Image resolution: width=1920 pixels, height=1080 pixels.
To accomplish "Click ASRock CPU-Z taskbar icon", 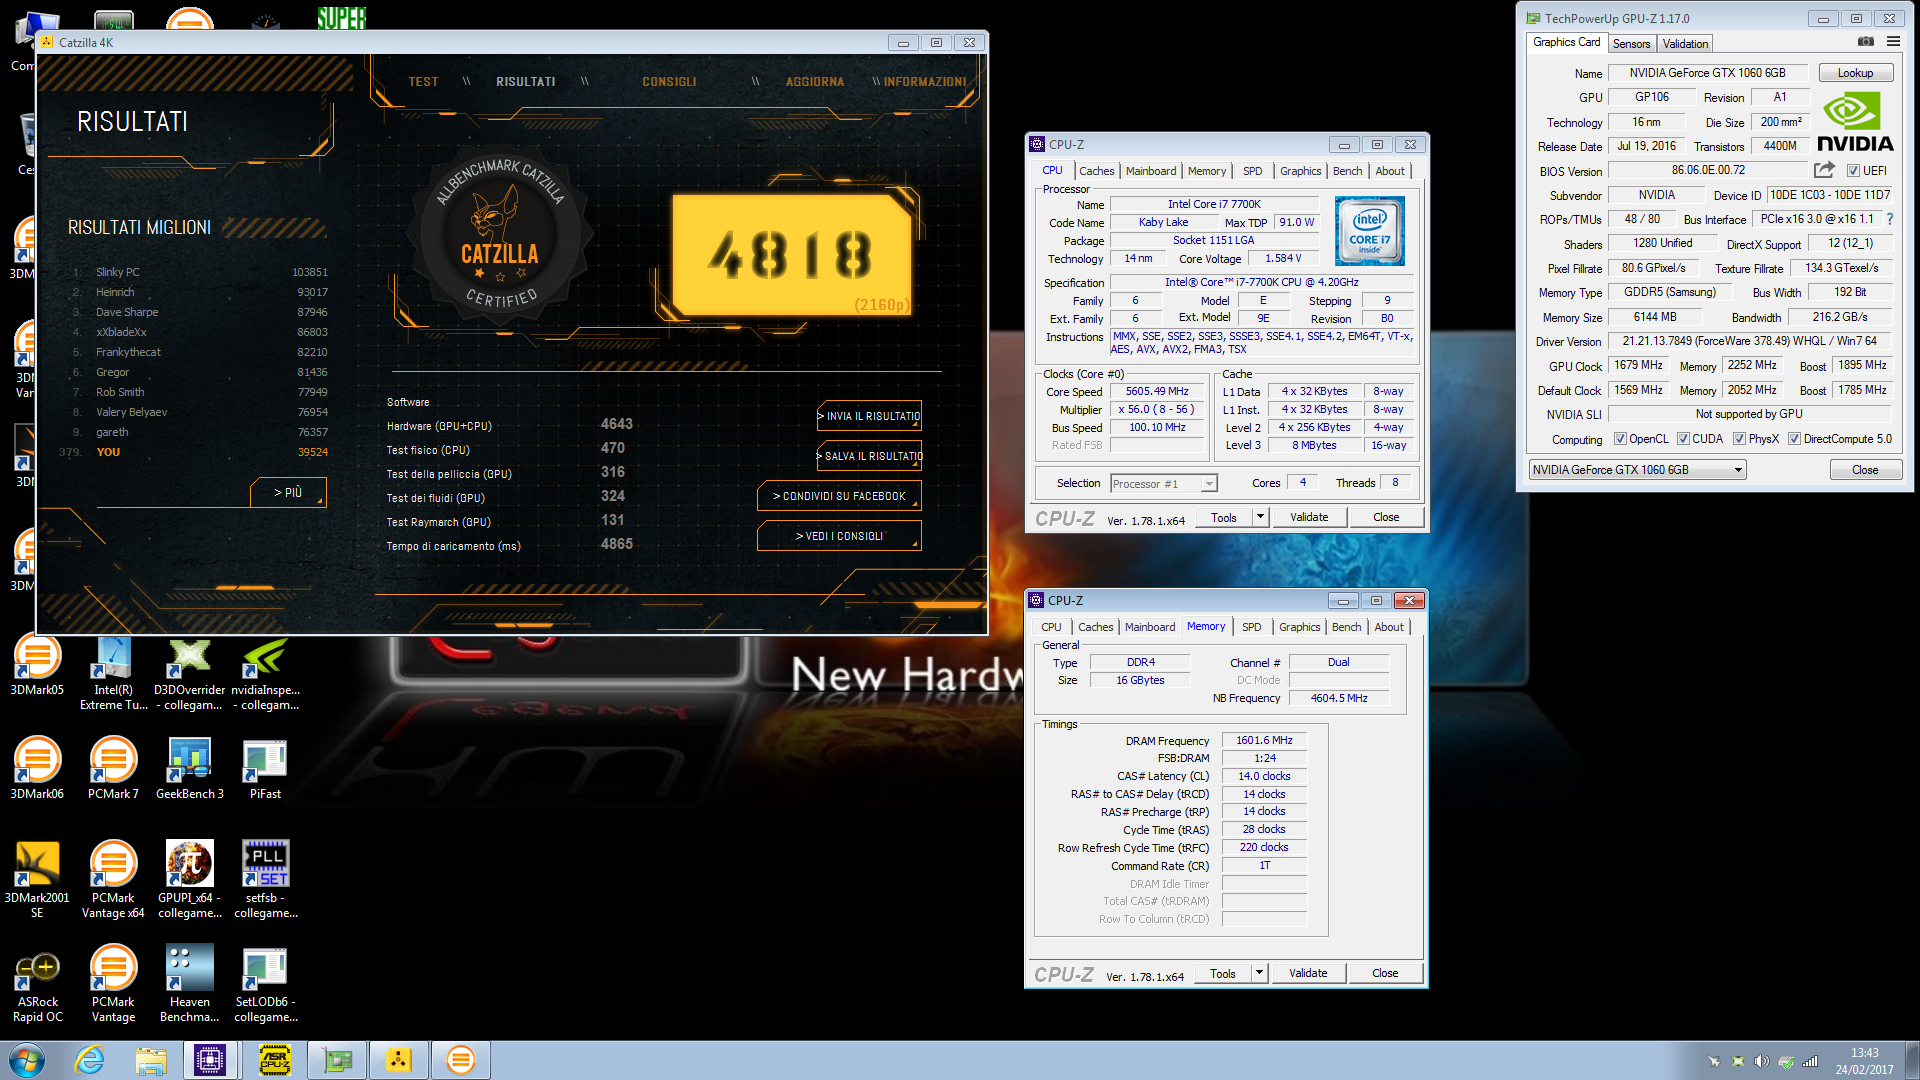I will (274, 1060).
